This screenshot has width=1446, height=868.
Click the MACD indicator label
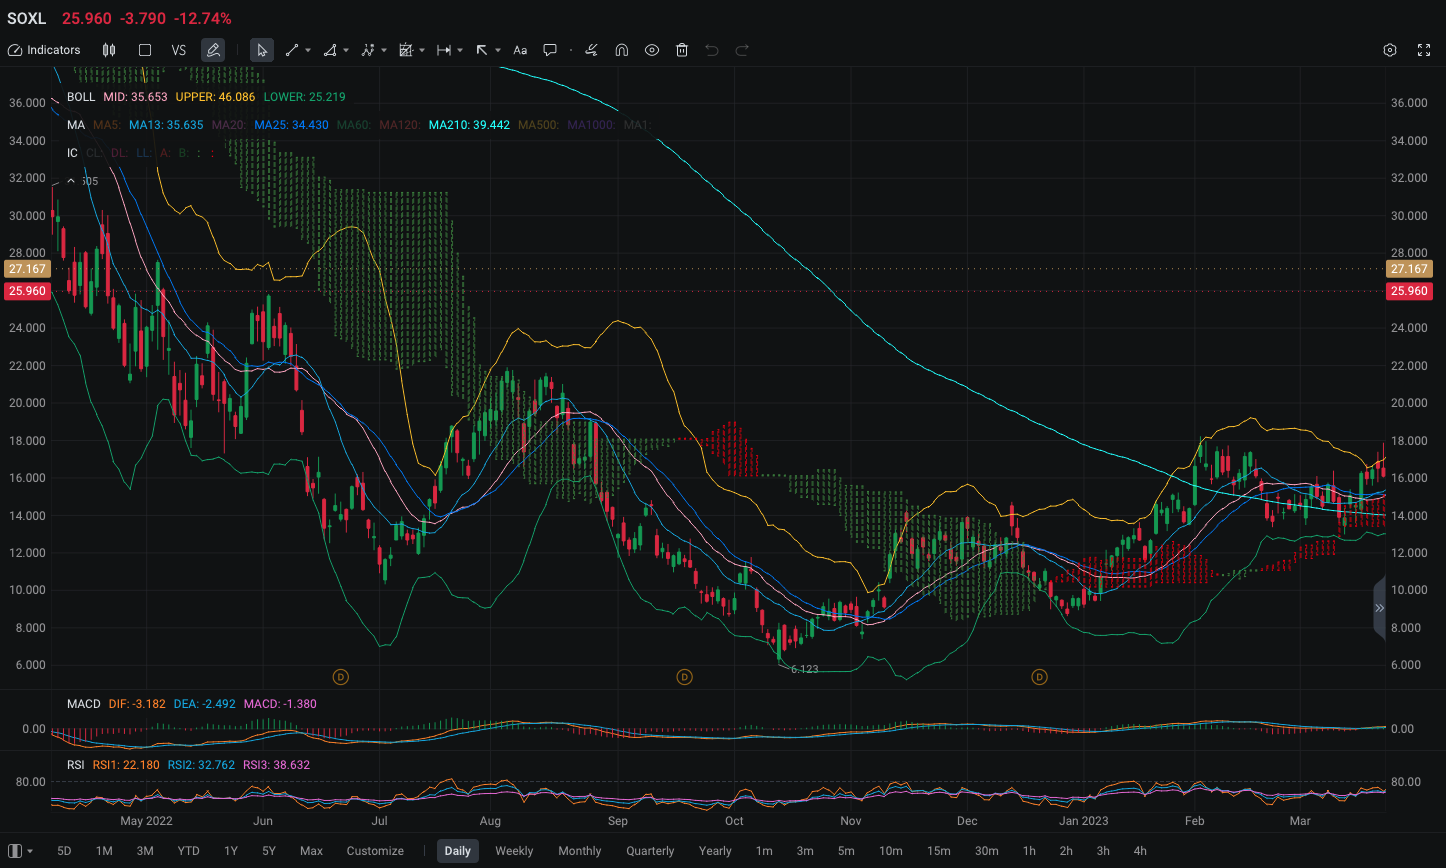pos(84,704)
